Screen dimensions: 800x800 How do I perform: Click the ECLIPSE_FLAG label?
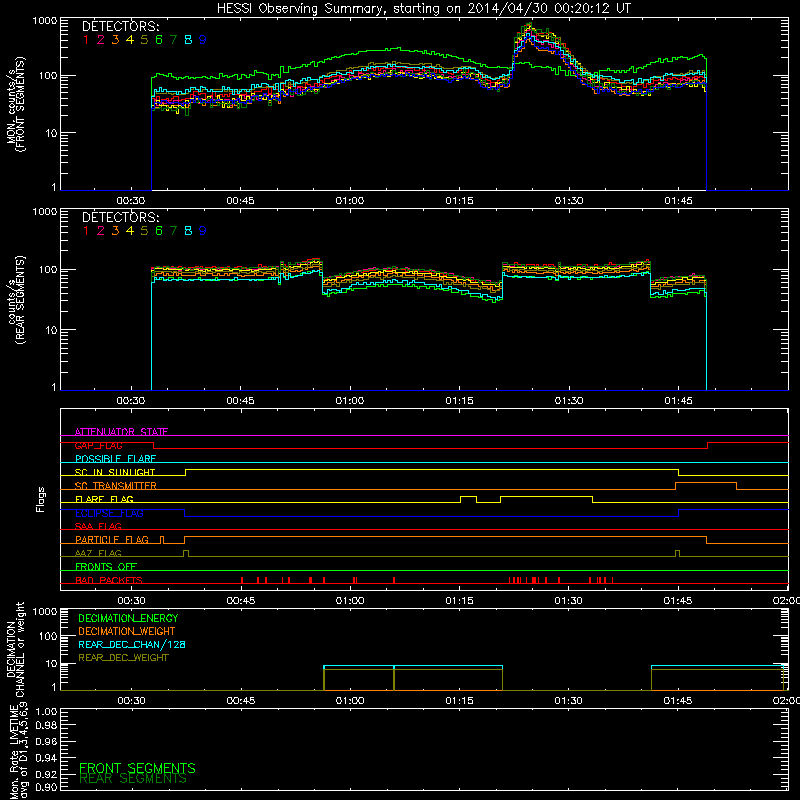click(109, 513)
